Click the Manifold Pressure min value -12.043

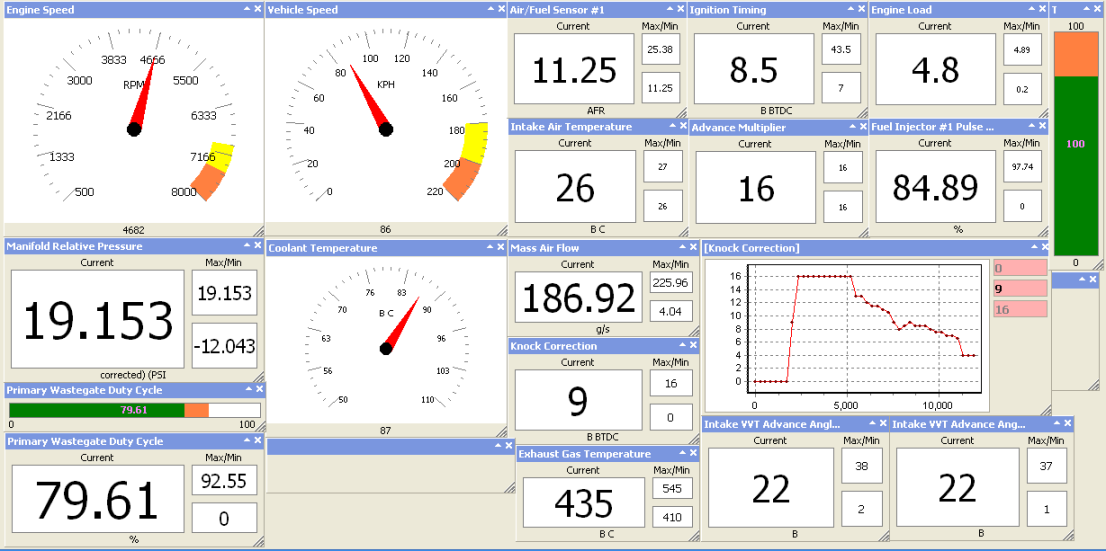coord(224,347)
